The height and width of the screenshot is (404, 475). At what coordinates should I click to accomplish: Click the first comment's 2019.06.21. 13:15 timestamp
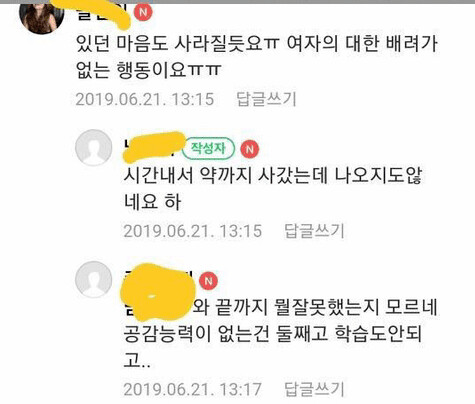point(144,99)
